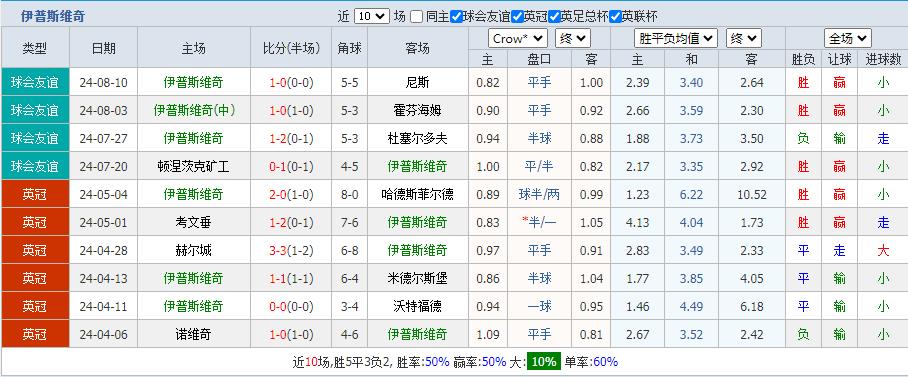Uncheck the 球会友谊 filter checkbox

[x=456, y=17]
